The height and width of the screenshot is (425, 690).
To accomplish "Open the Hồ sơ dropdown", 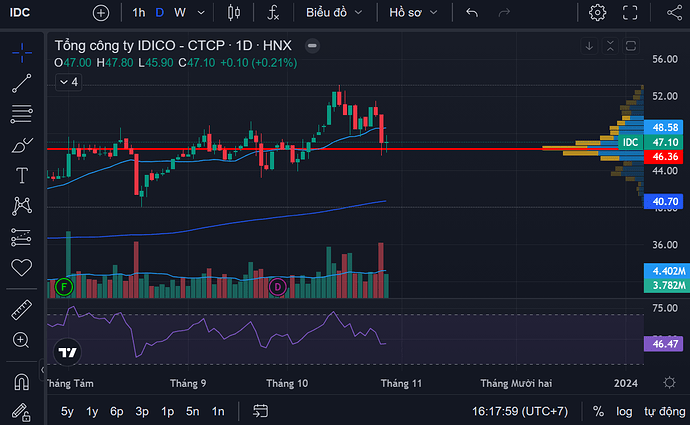I will coord(413,13).
